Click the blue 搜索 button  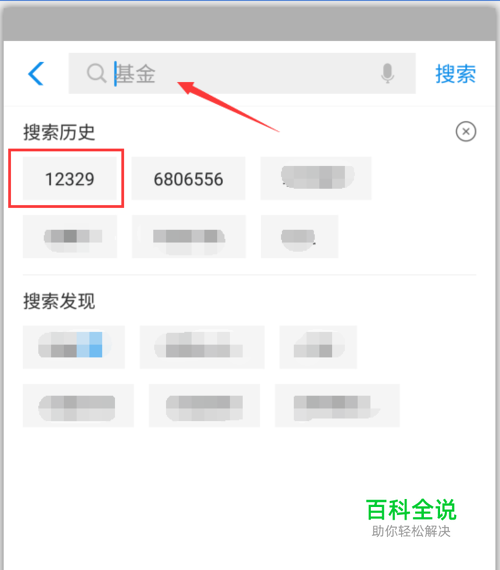[456, 74]
